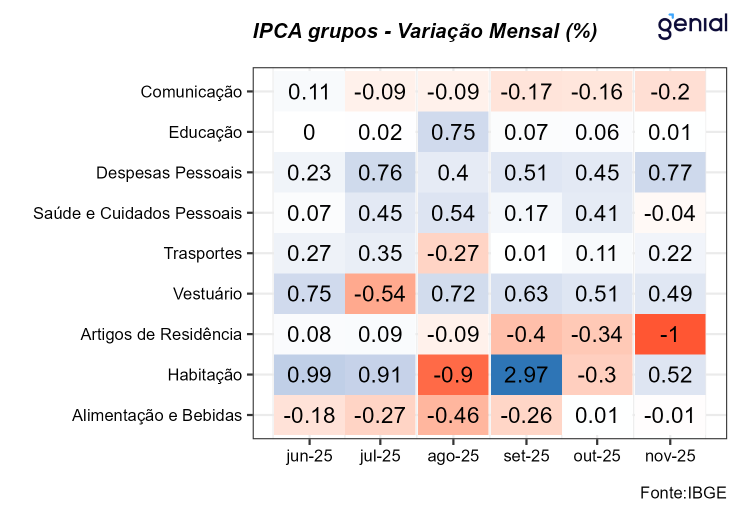The height and width of the screenshot is (525, 750).
Task: Click the chart title IPCA grupos
Action: click(425, 31)
